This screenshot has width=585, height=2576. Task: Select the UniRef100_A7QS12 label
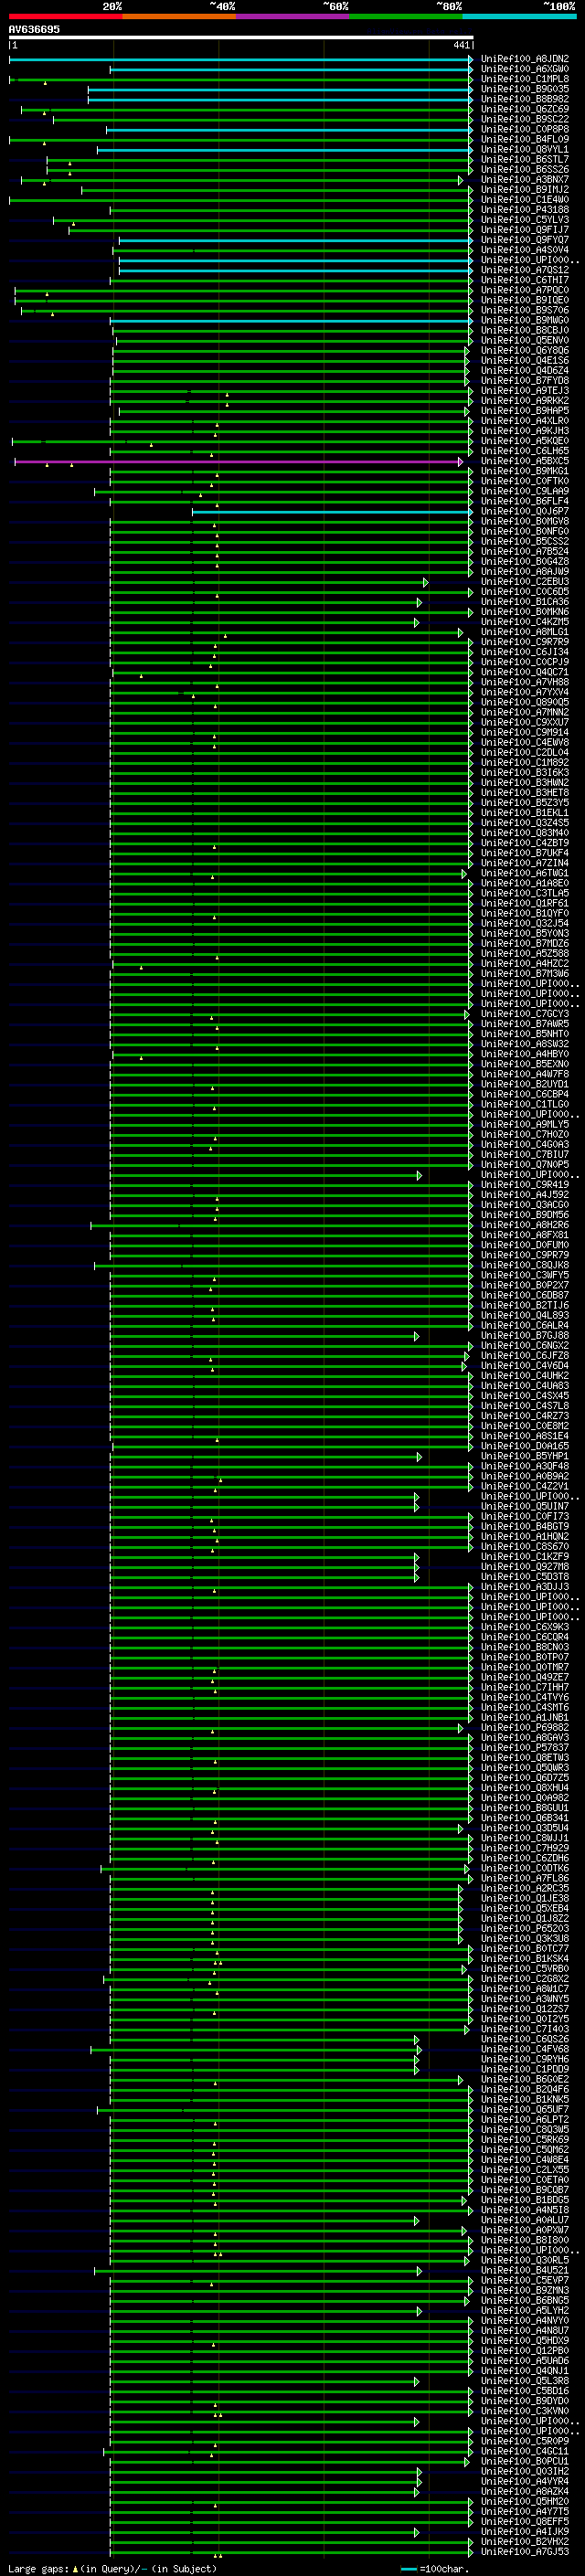coord(525,270)
